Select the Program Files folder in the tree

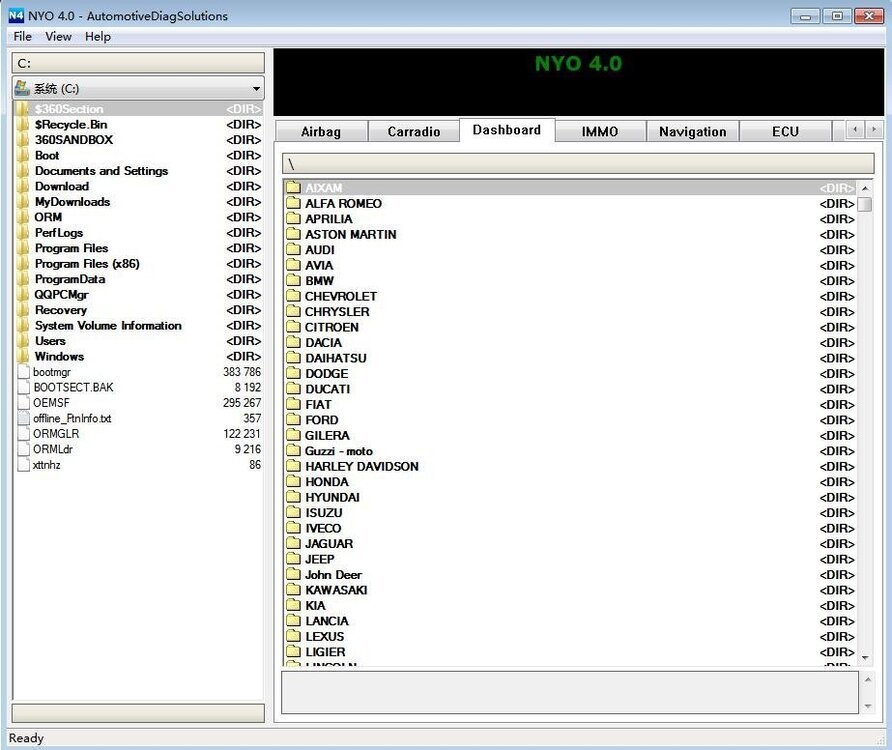point(70,248)
